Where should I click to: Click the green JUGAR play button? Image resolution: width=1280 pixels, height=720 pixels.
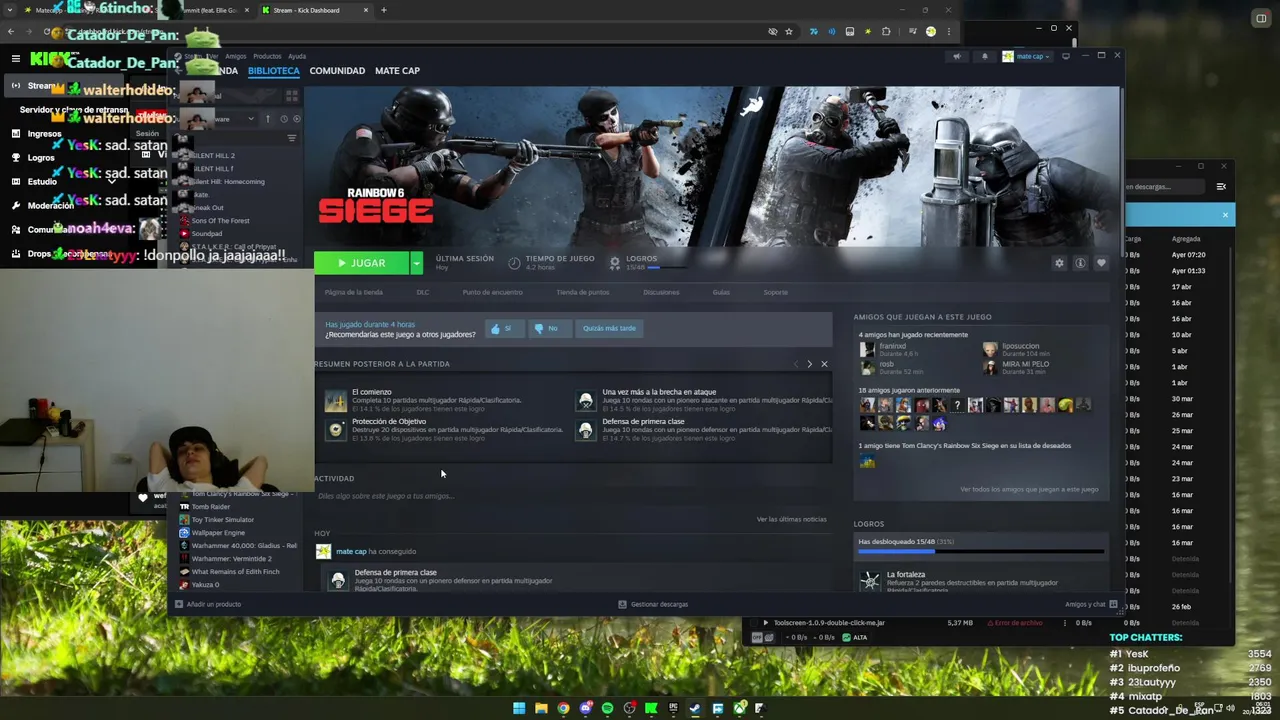(361, 263)
